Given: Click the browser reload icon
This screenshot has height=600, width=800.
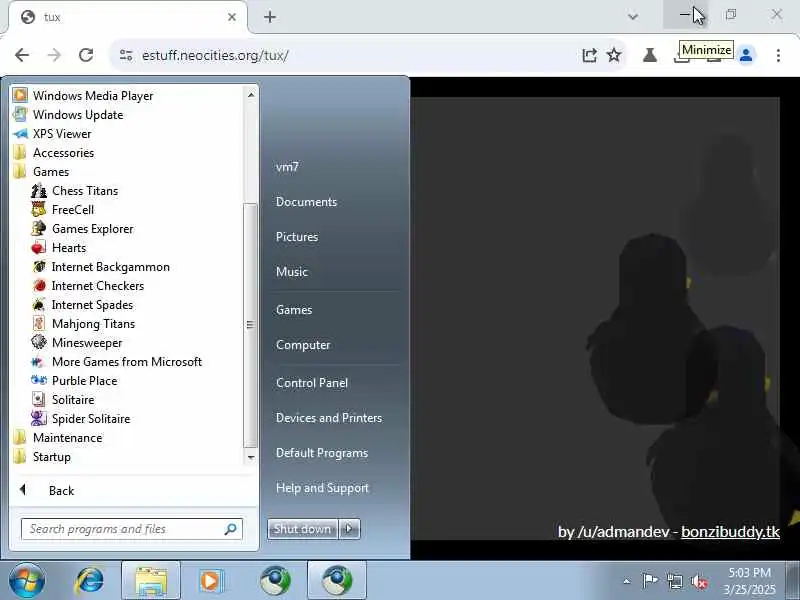Looking at the screenshot, I should coord(86,55).
